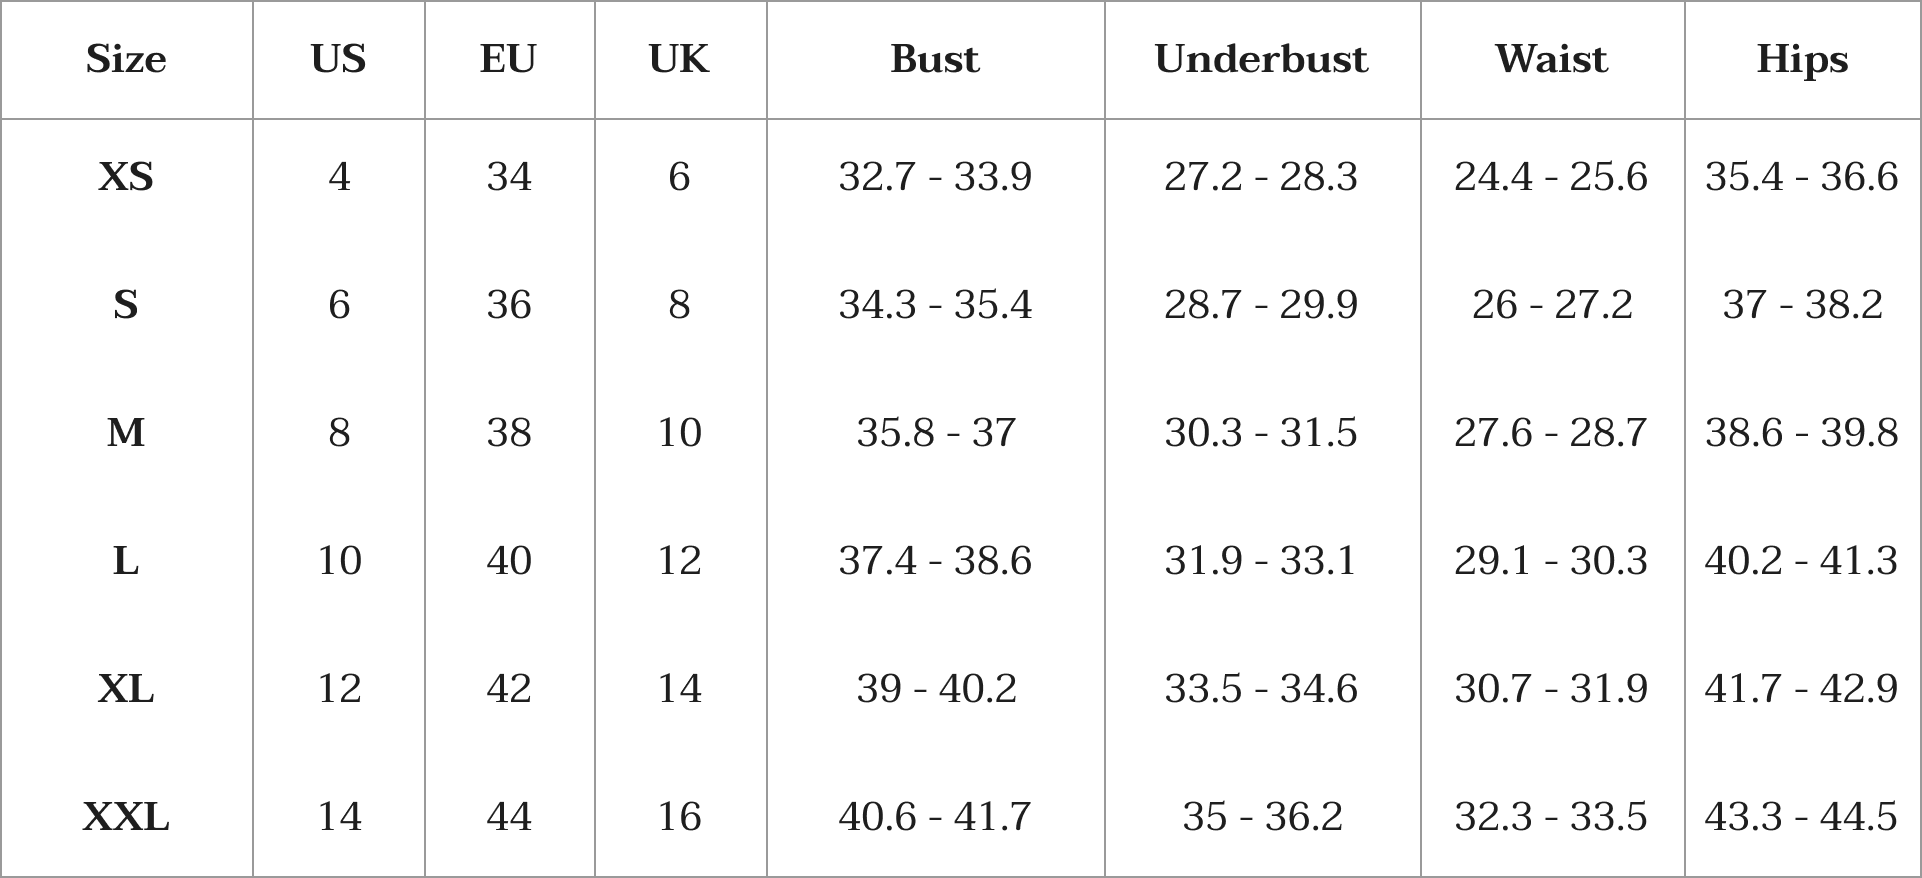This screenshot has width=1922, height=878.
Task: Click the Underbust column header
Action: coord(1261,59)
